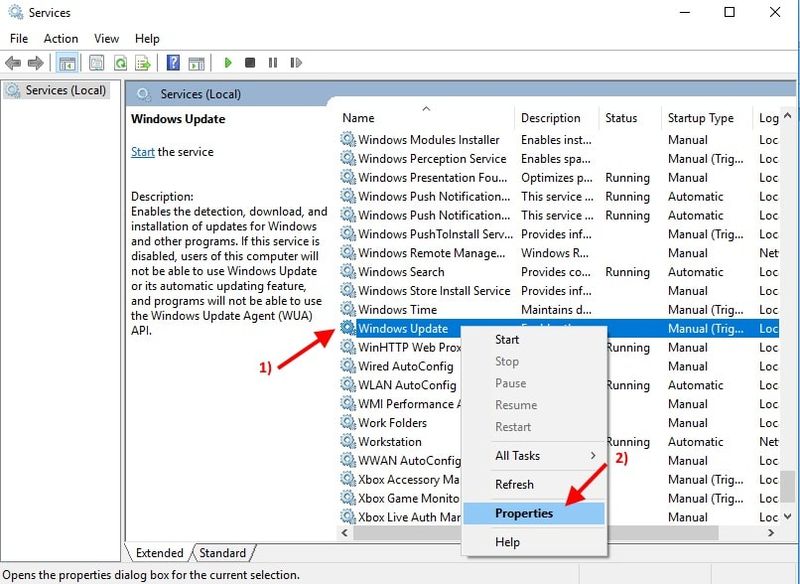Switch to the Extended tab

point(159,553)
